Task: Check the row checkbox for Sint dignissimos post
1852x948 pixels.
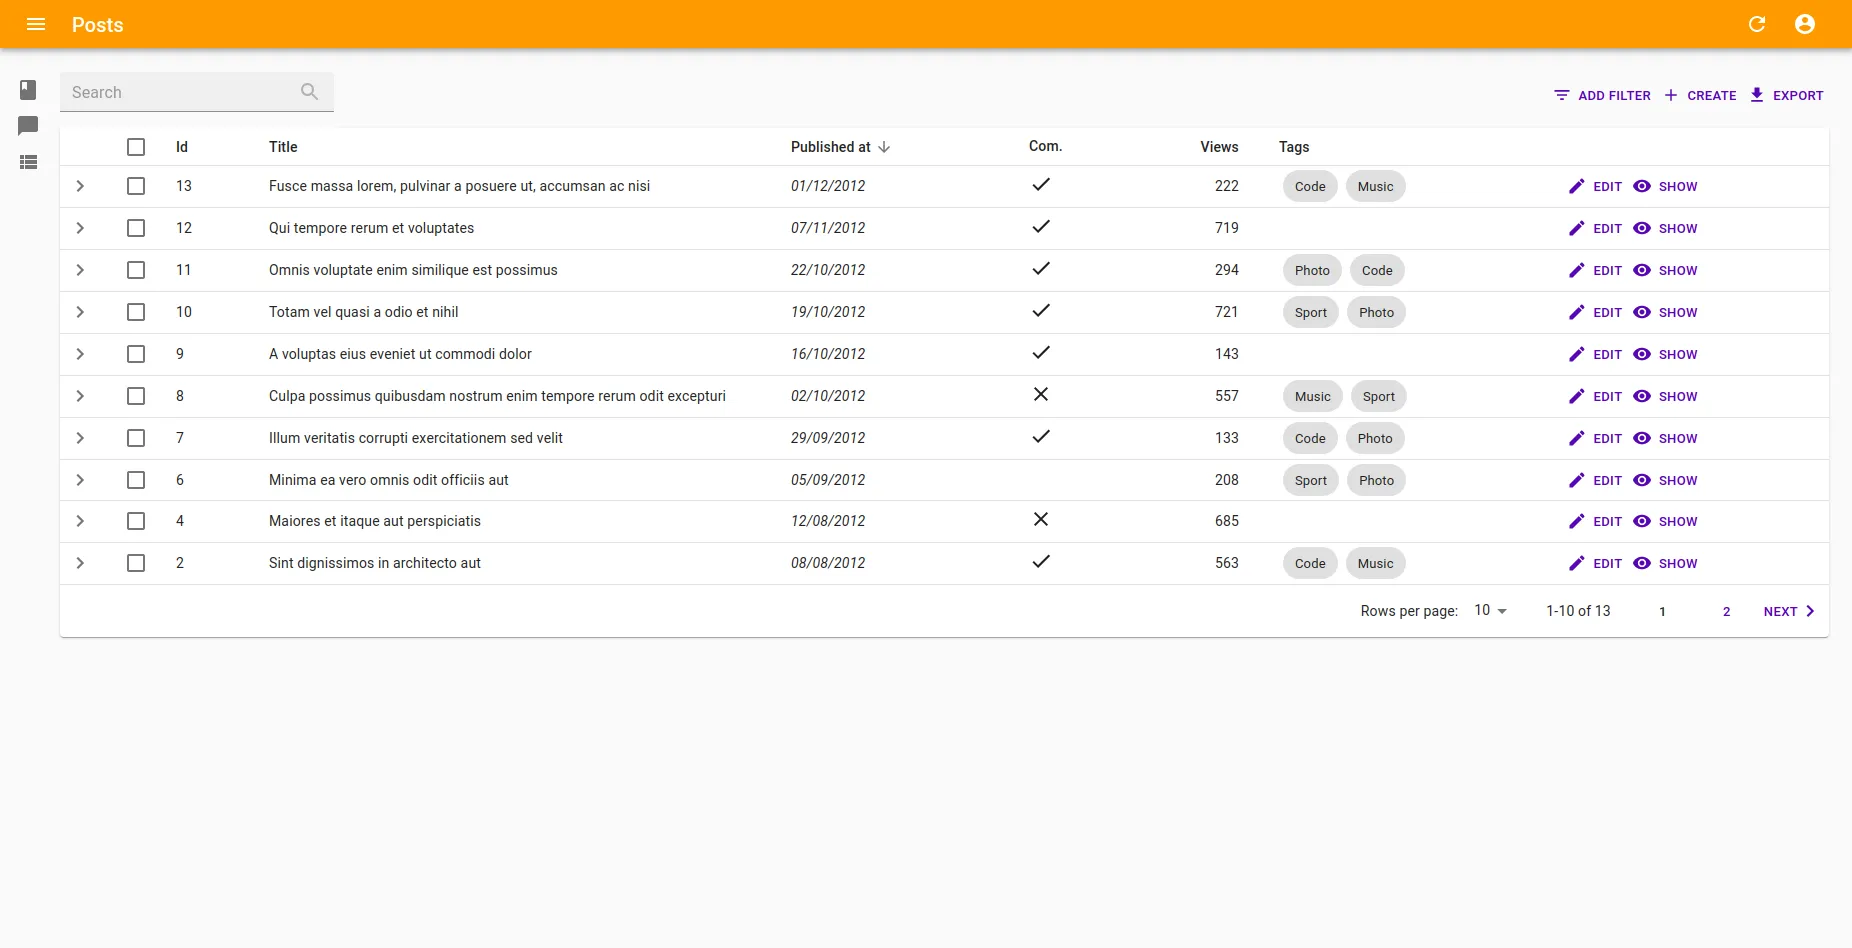Action: coord(136,563)
